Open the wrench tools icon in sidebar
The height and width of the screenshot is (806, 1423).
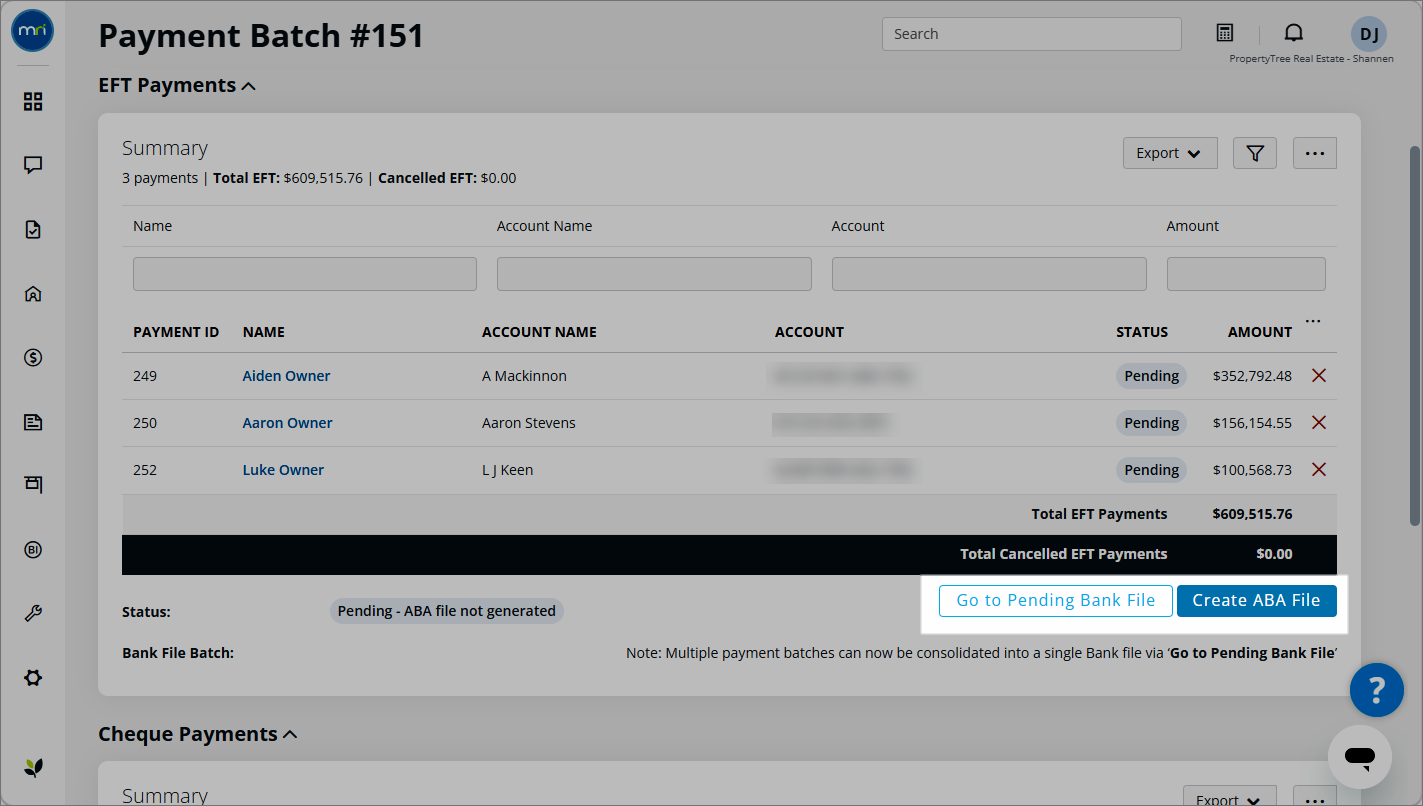pos(33,613)
